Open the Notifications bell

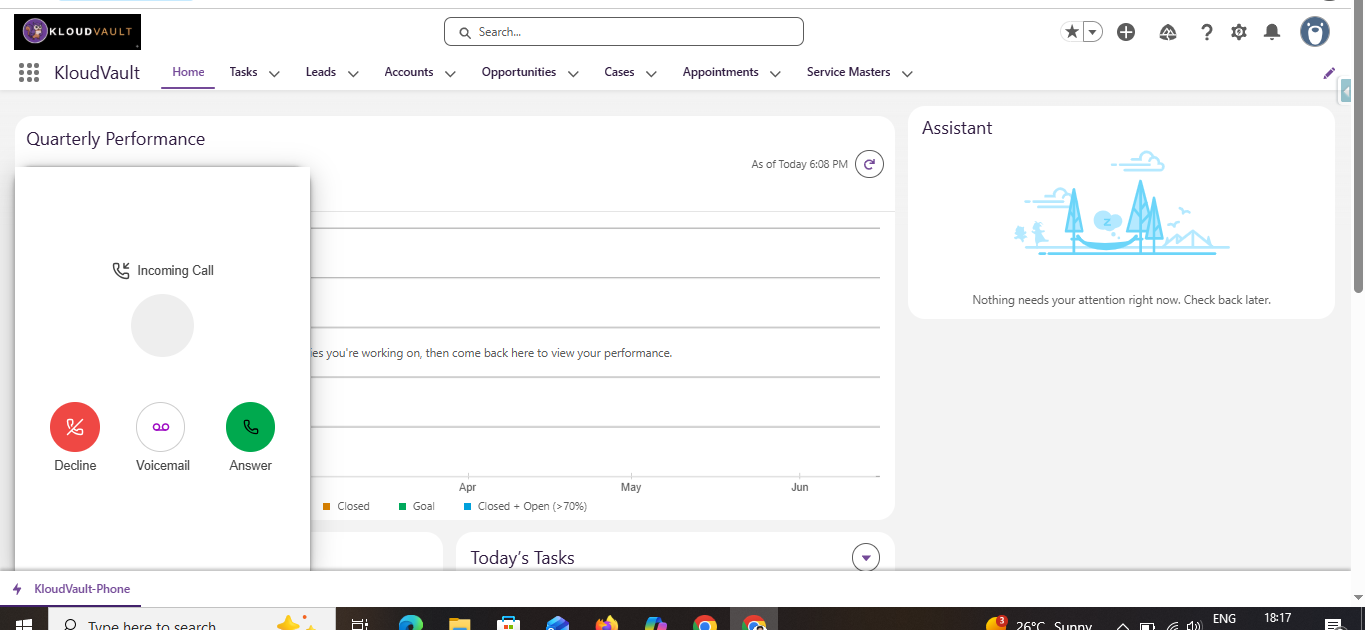pos(1272,32)
